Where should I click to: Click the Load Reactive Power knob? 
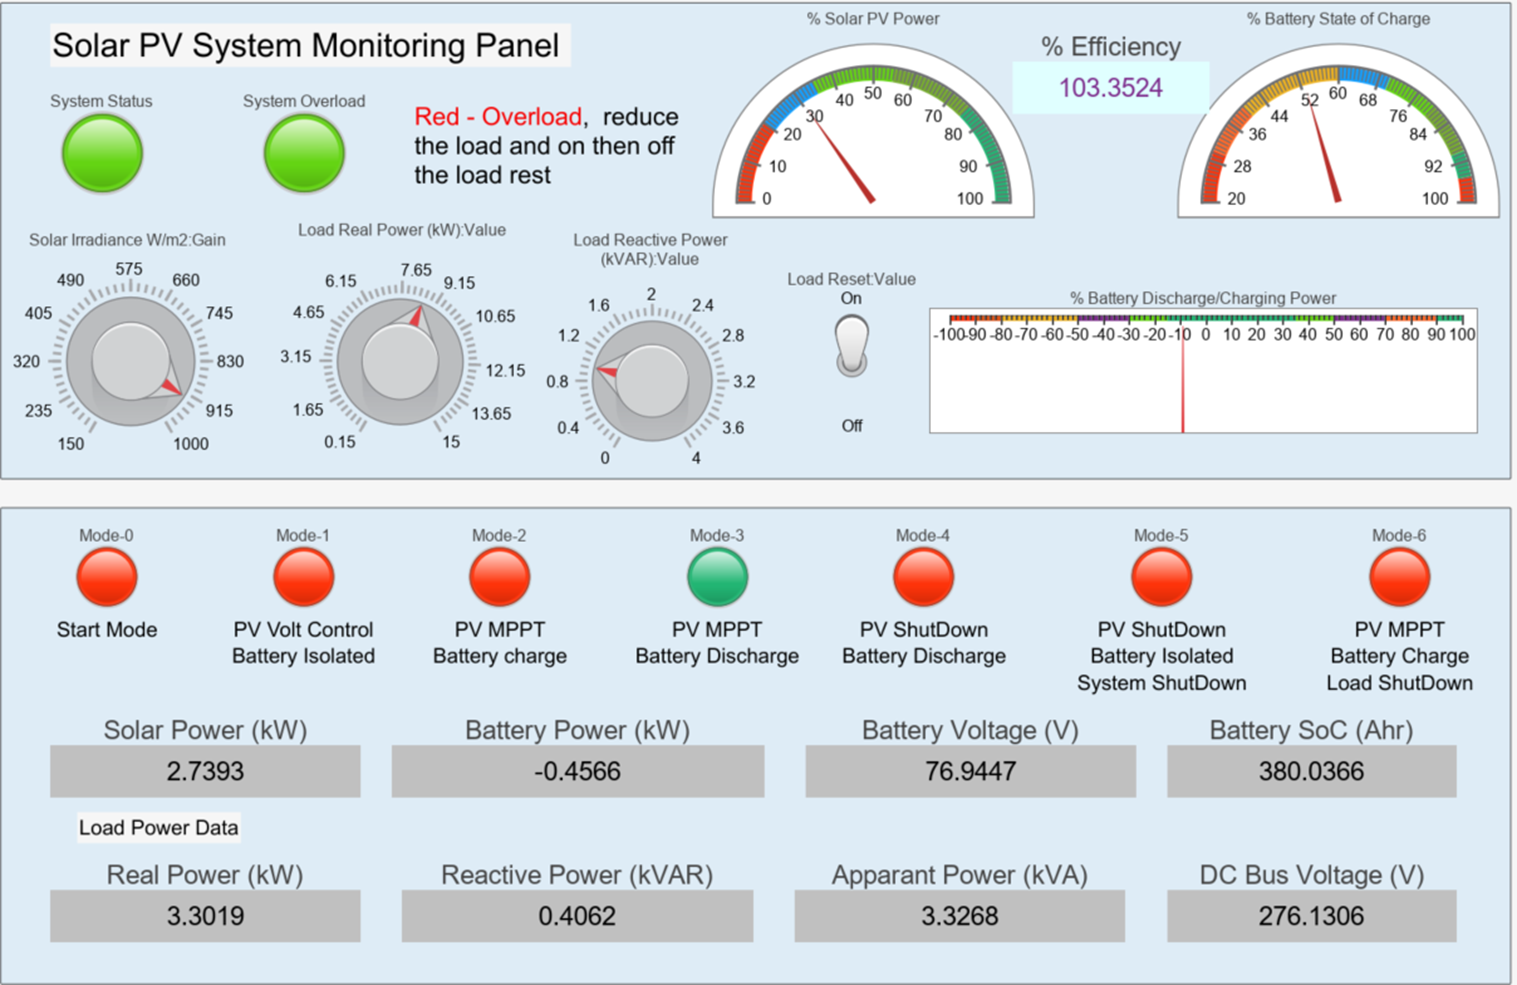(x=651, y=381)
